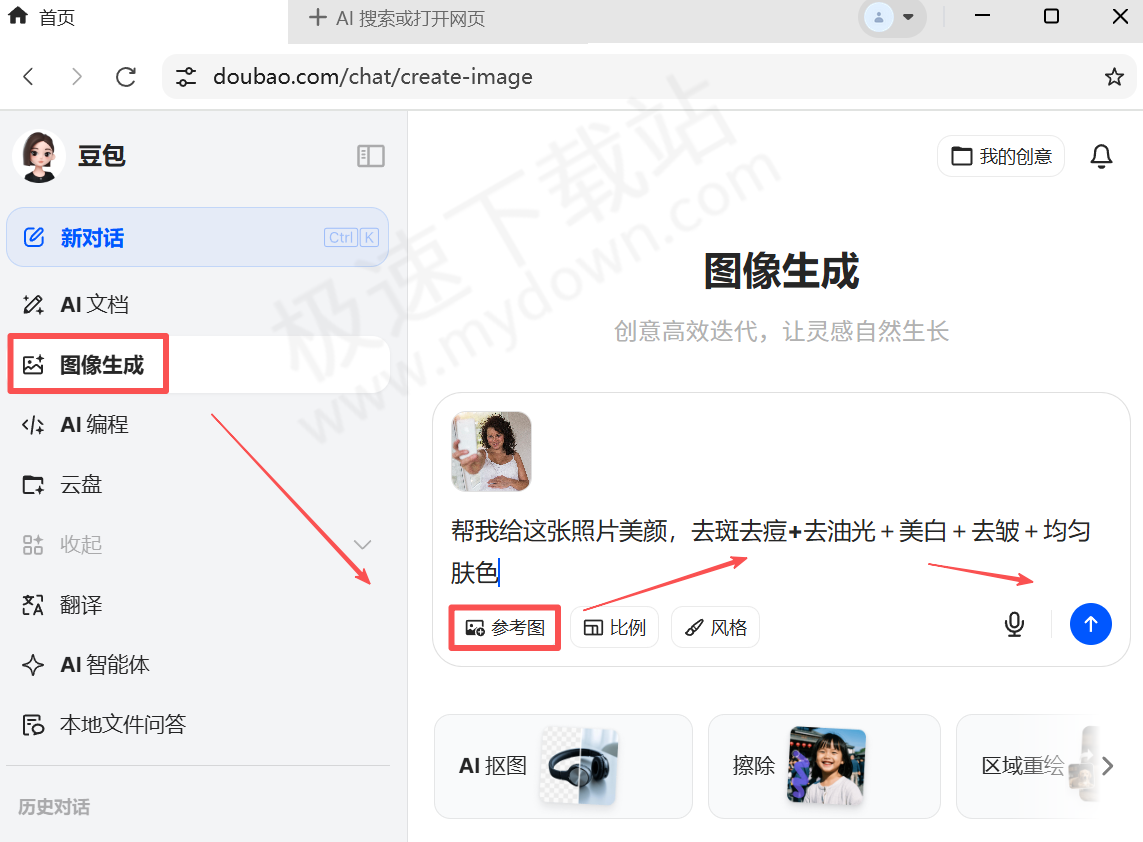
Task: Open the AI 抠图 tool card
Action: (x=563, y=766)
